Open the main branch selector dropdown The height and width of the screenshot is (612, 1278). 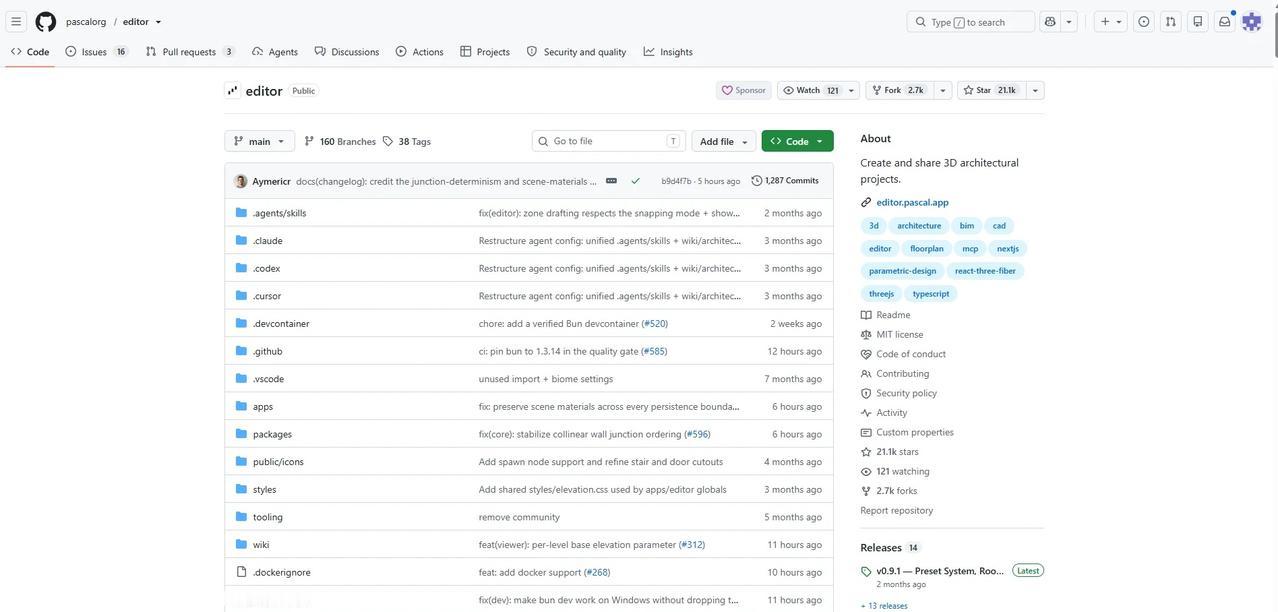click(260, 141)
